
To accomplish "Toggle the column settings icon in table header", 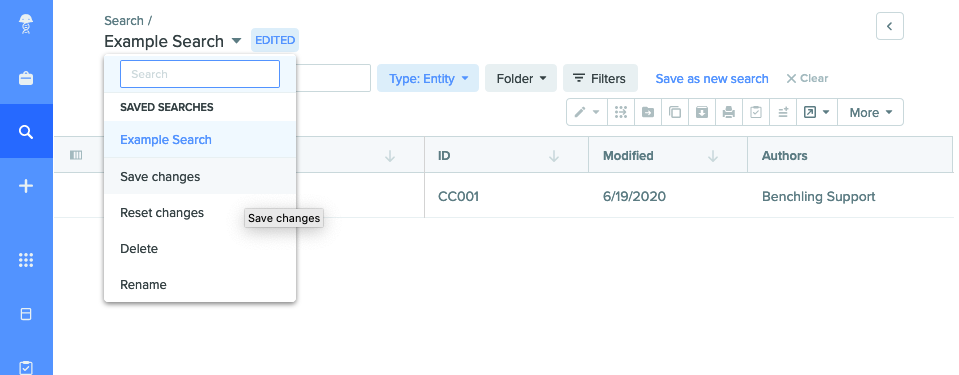I will tap(76, 155).
